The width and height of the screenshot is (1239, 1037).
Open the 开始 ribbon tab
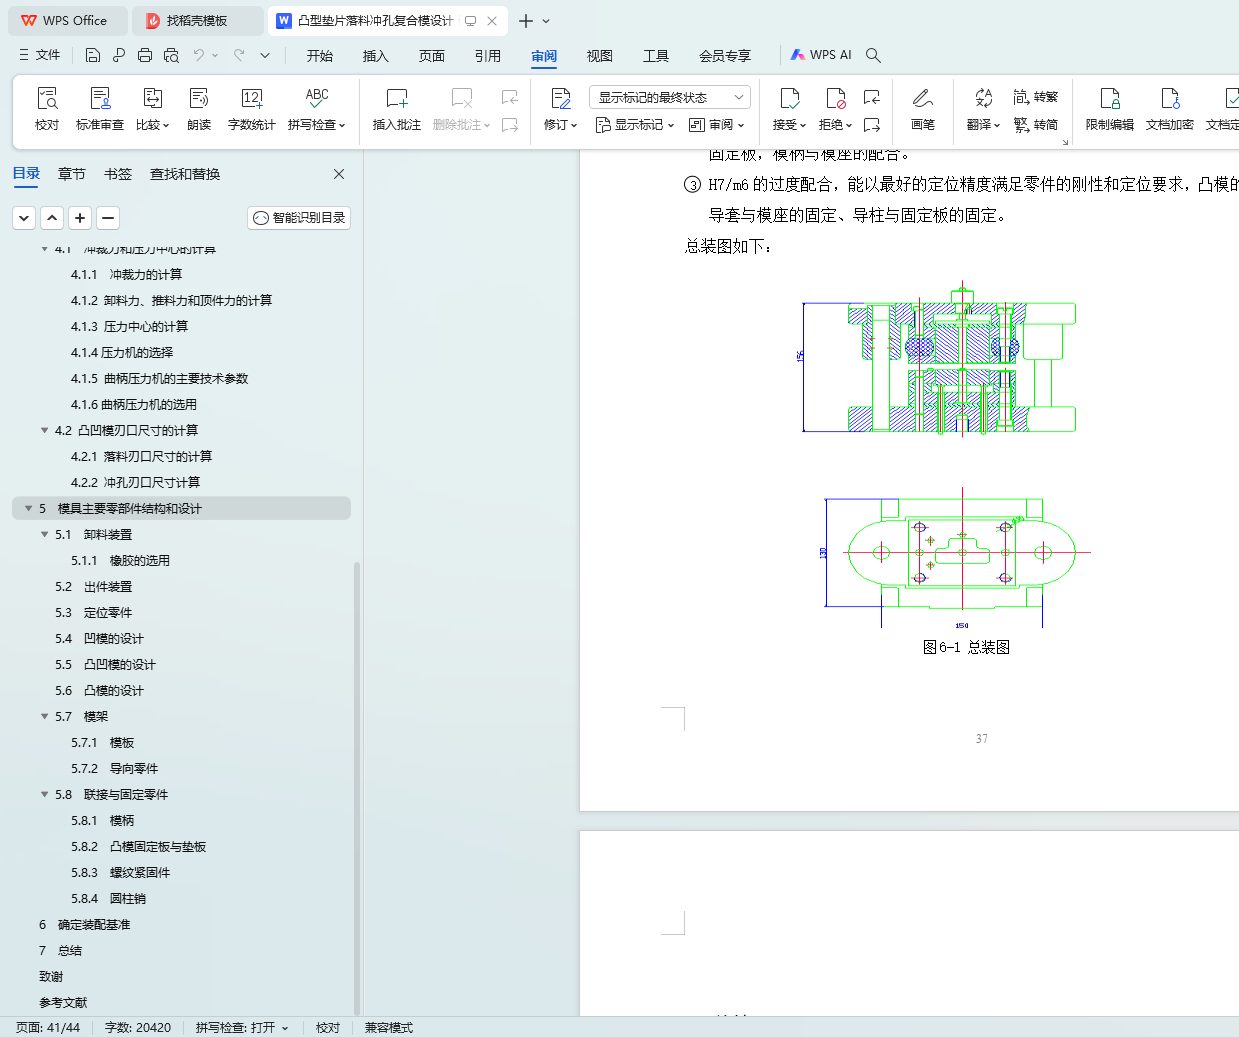click(x=320, y=56)
